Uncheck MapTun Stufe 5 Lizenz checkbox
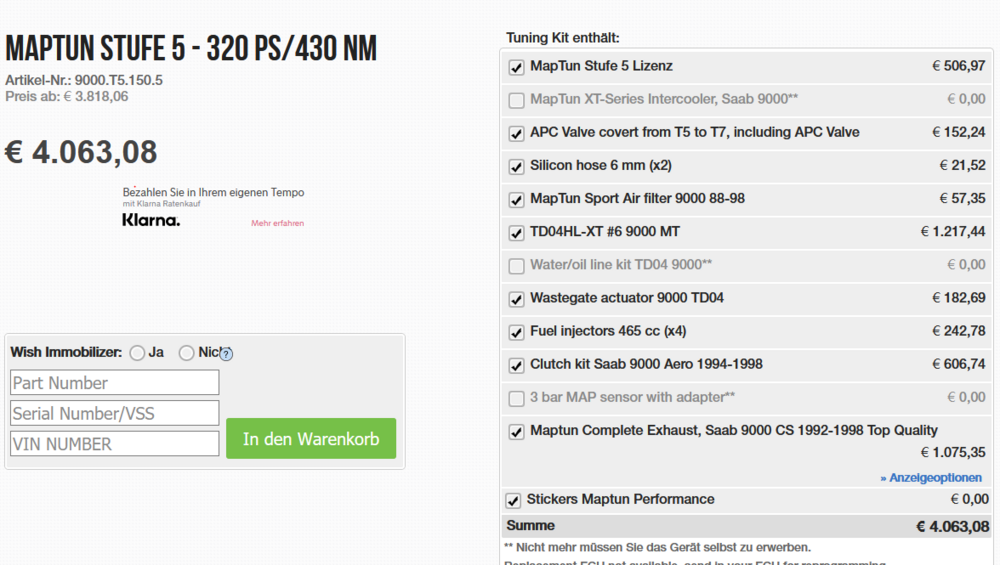Screen dimensions: 1000x565 tap(517, 67)
